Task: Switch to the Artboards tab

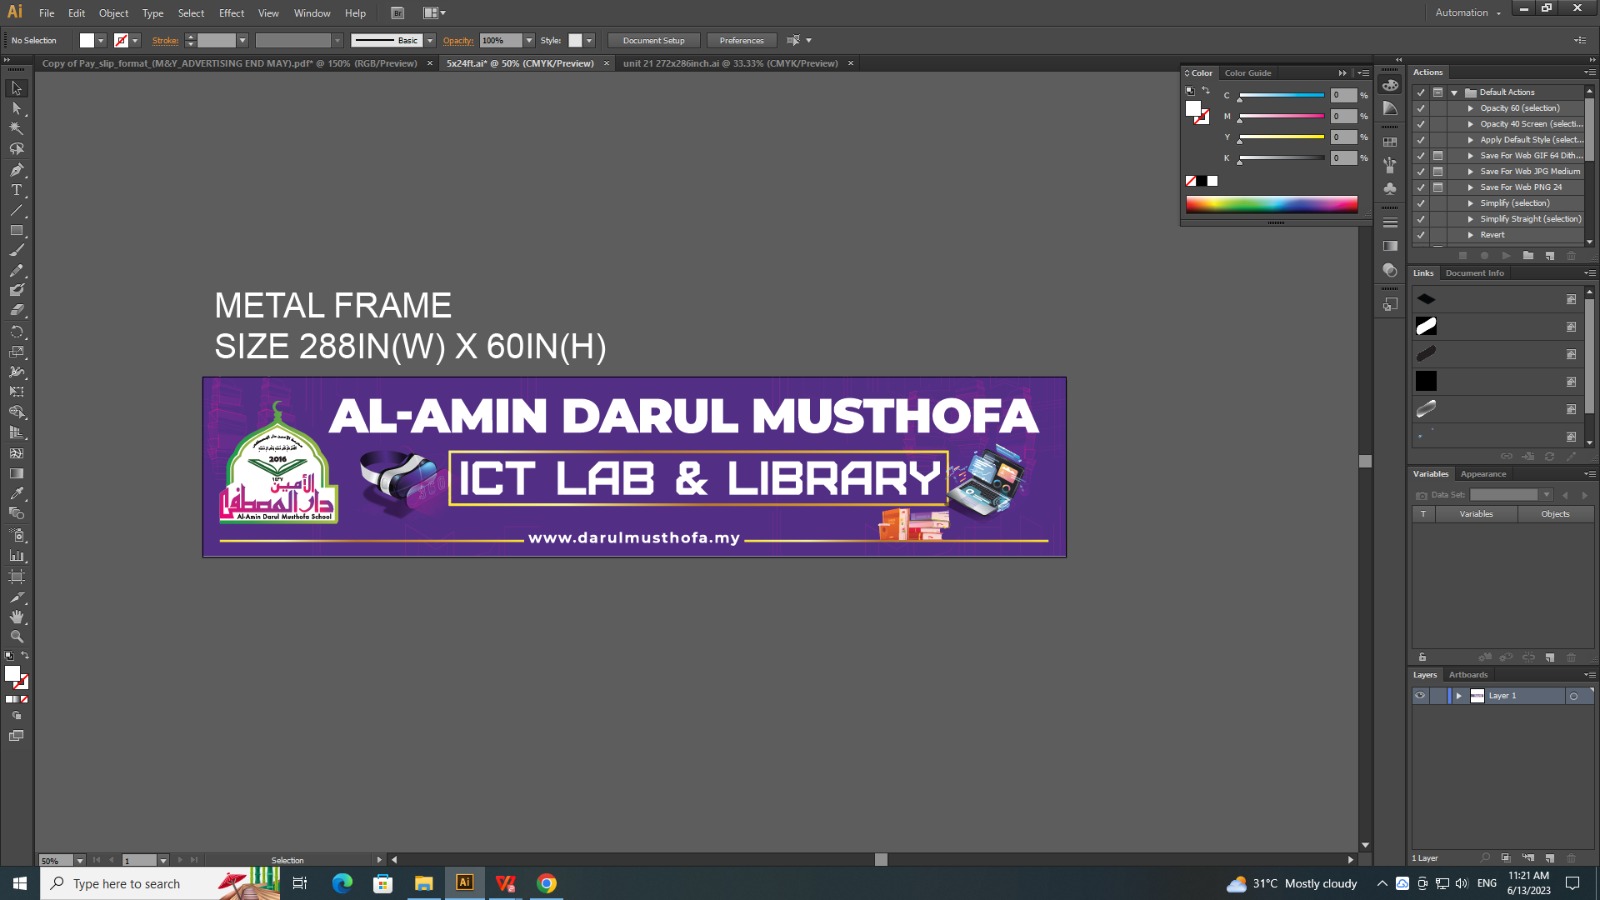Action: coord(1468,675)
